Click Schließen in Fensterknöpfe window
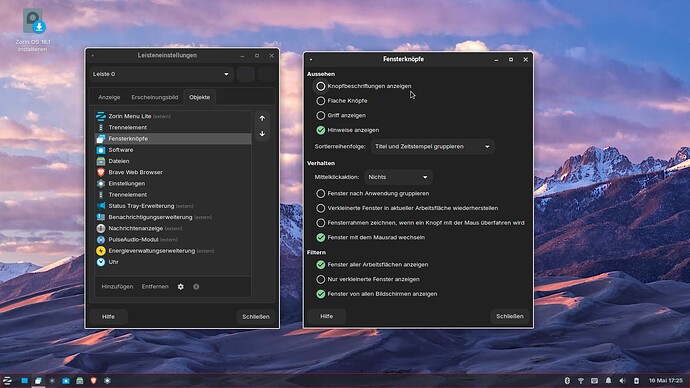690x388 pixels. pos(510,316)
